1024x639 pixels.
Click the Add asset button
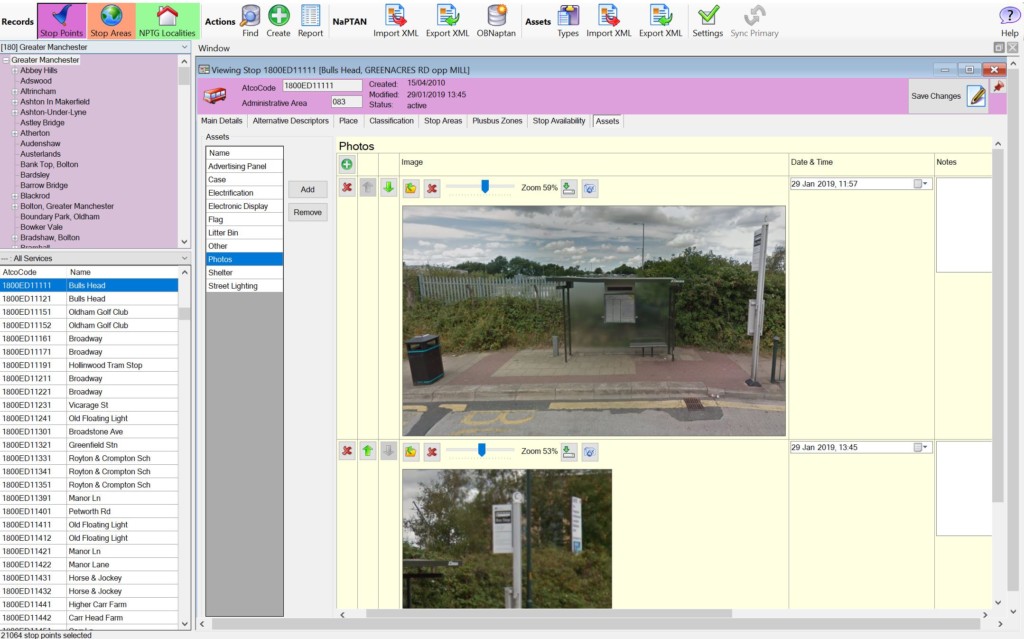[307, 189]
